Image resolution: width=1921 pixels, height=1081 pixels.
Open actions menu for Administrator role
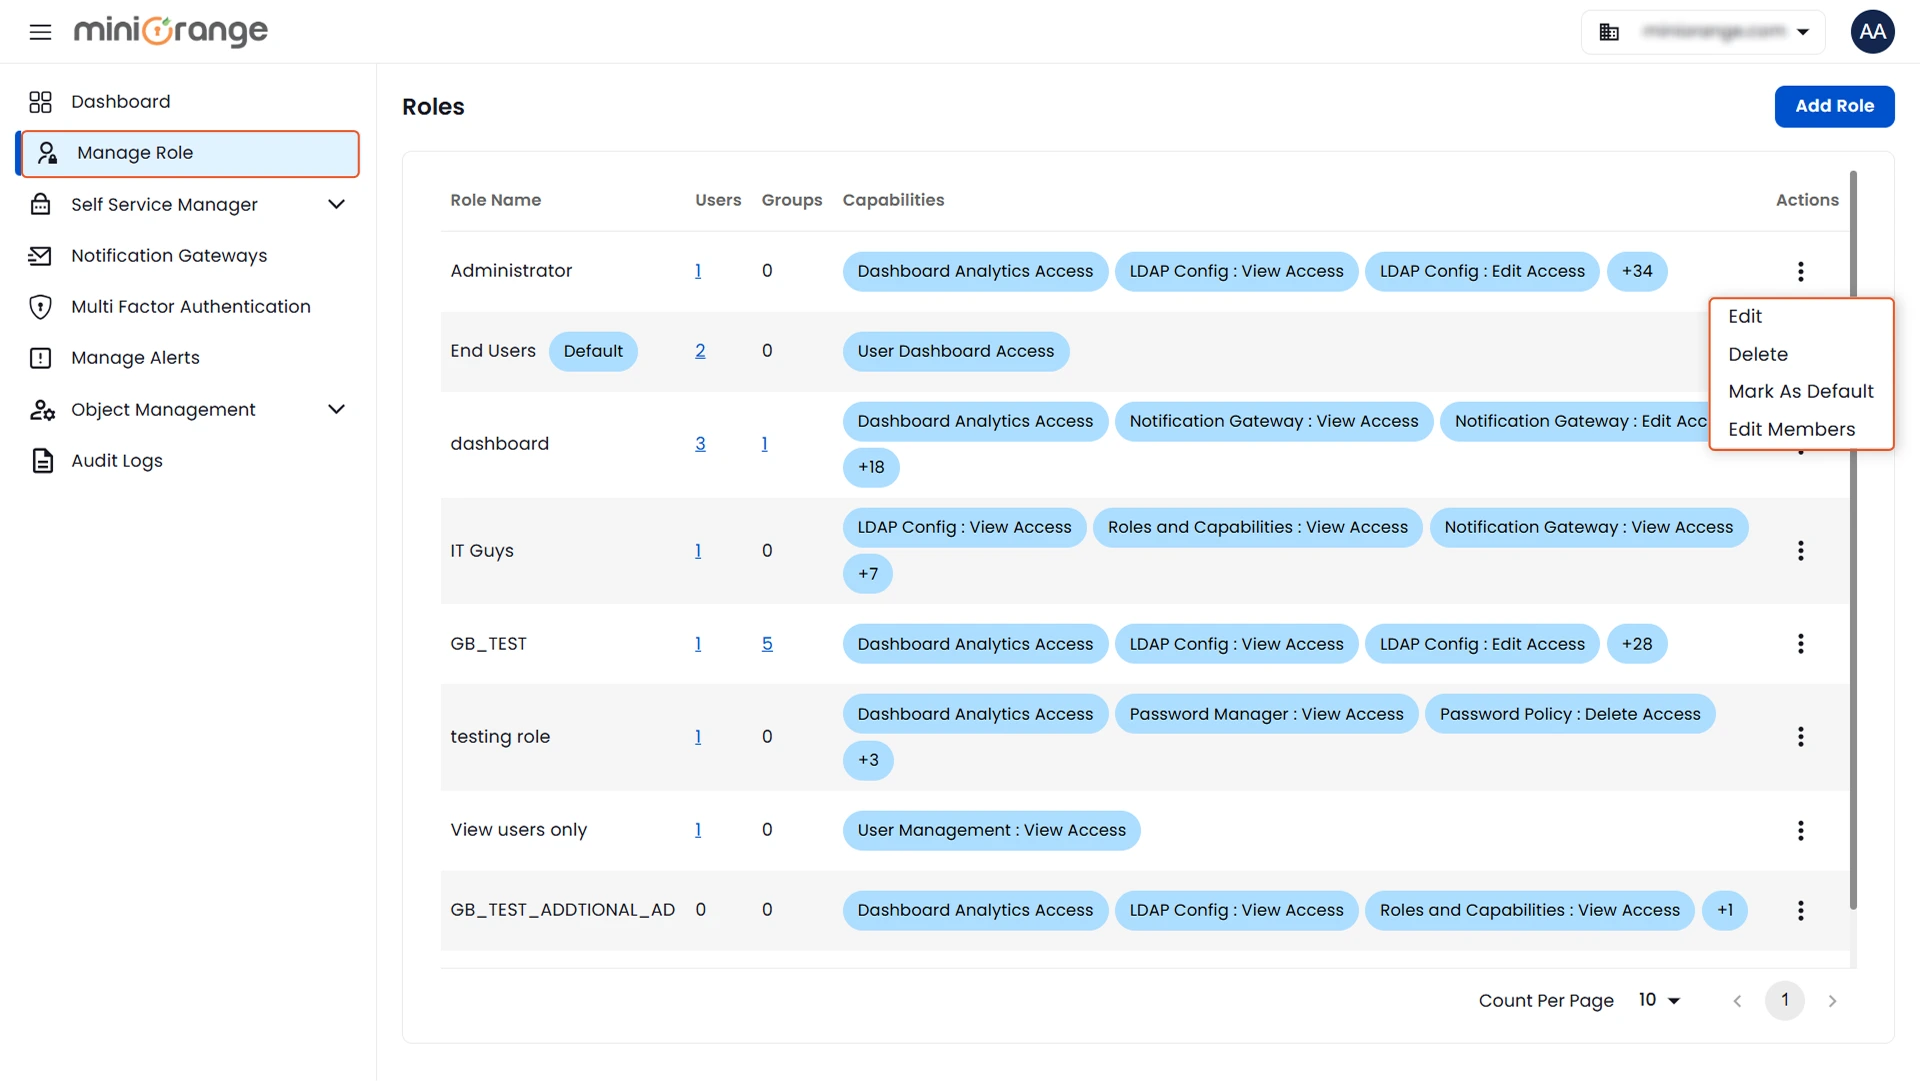click(1800, 271)
